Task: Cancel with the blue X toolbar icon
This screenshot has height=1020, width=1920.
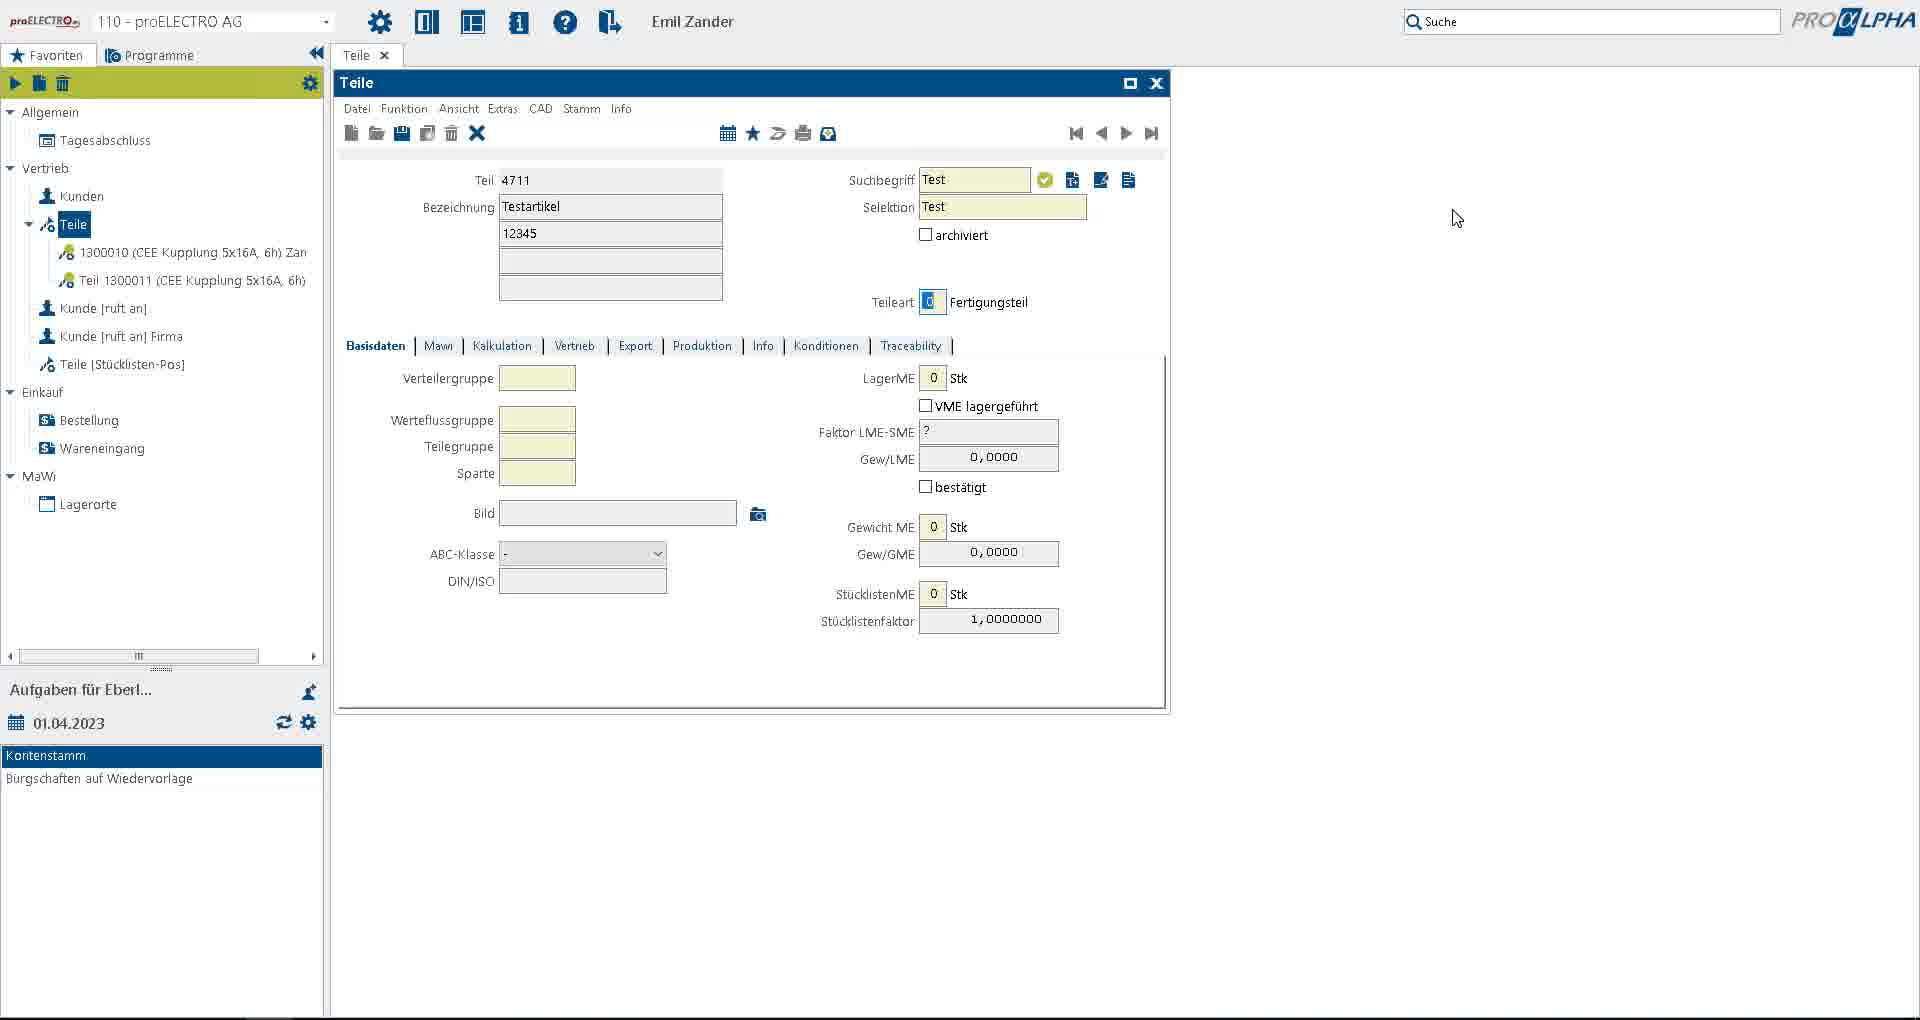Action: pos(477,133)
